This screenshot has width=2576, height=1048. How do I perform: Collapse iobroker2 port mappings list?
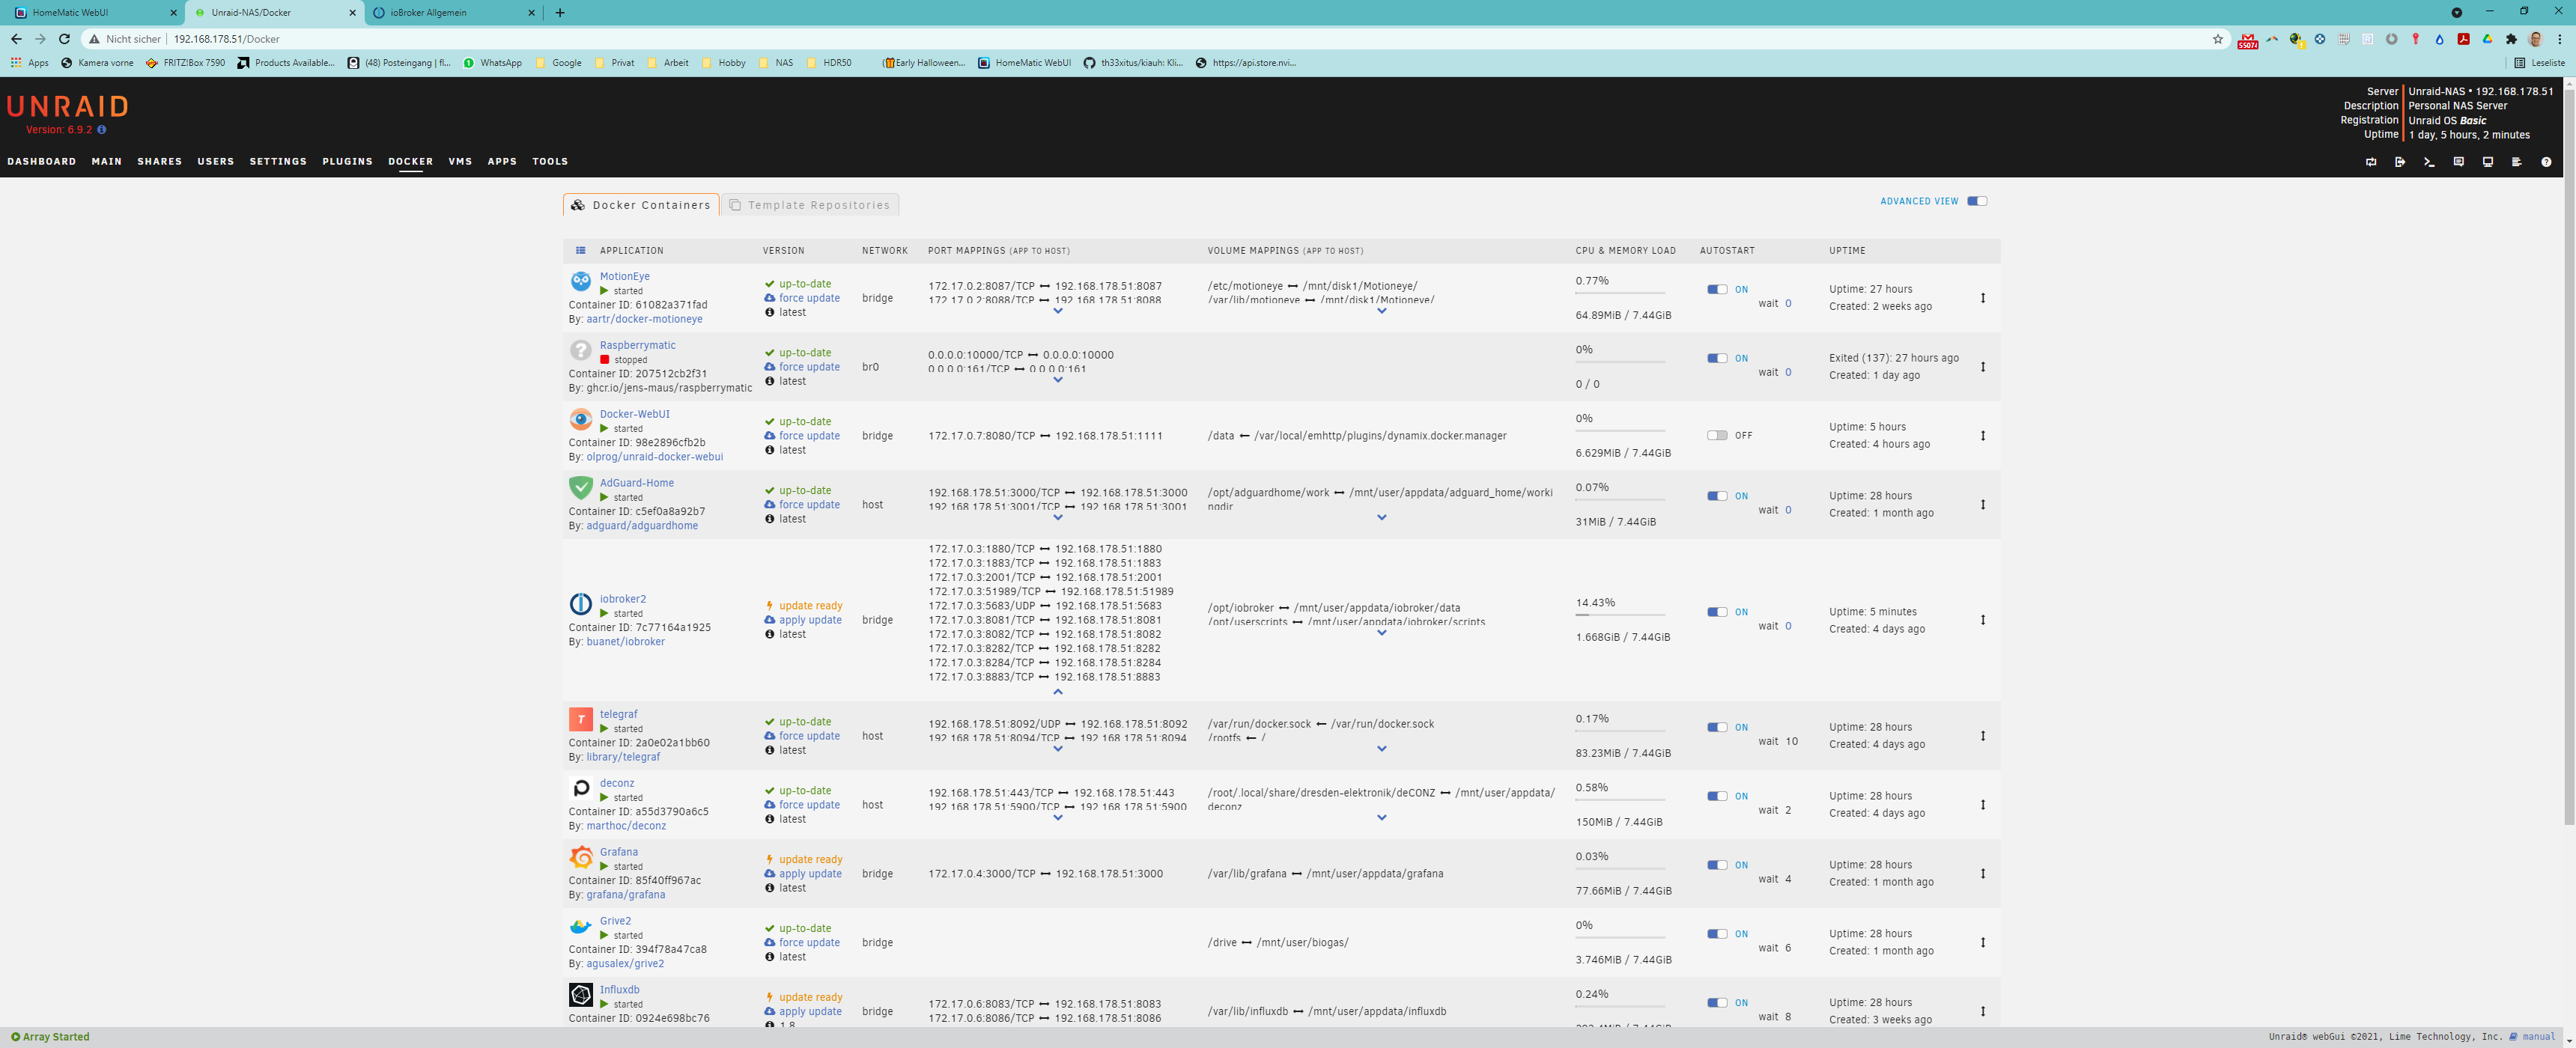(1058, 692)
